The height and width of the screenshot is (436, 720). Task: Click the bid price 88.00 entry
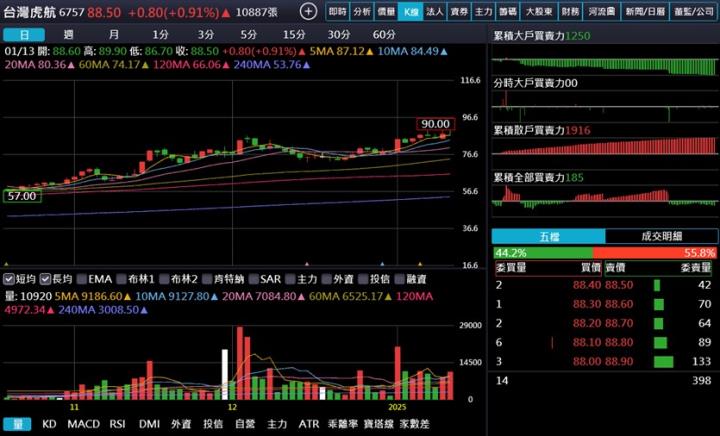586,362
